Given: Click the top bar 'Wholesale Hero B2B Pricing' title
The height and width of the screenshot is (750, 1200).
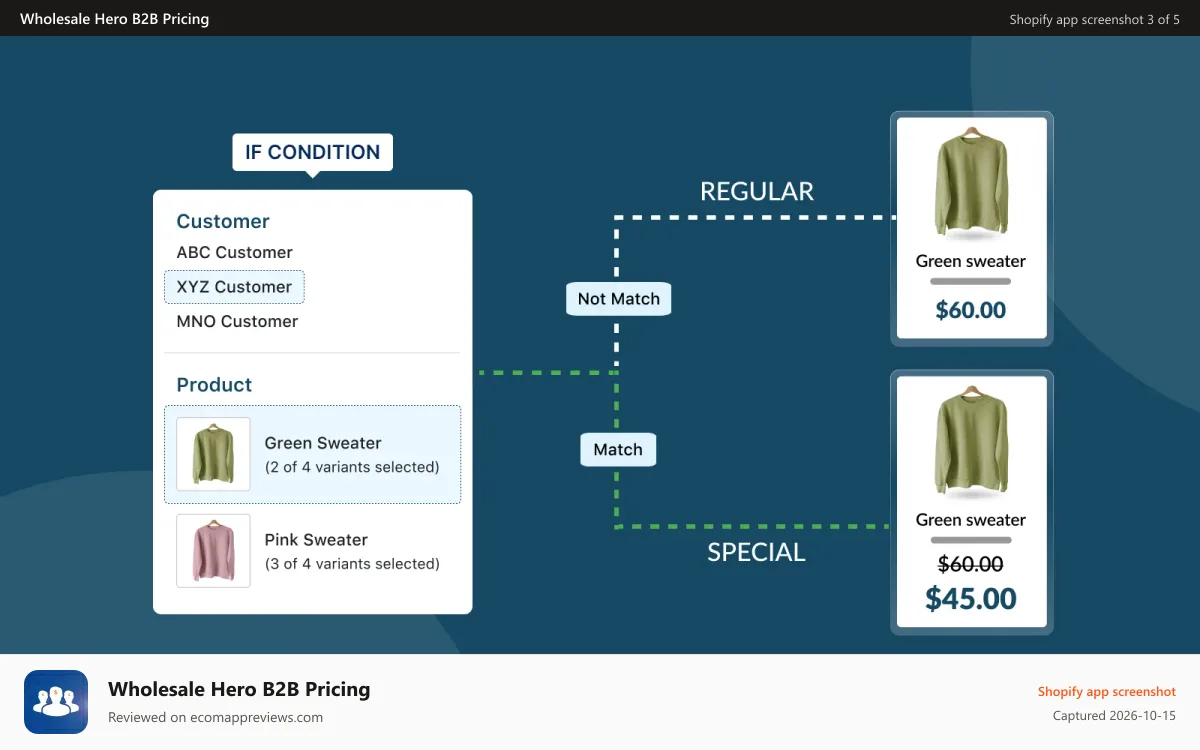Looking at the screenshot, I should (115, 19).
